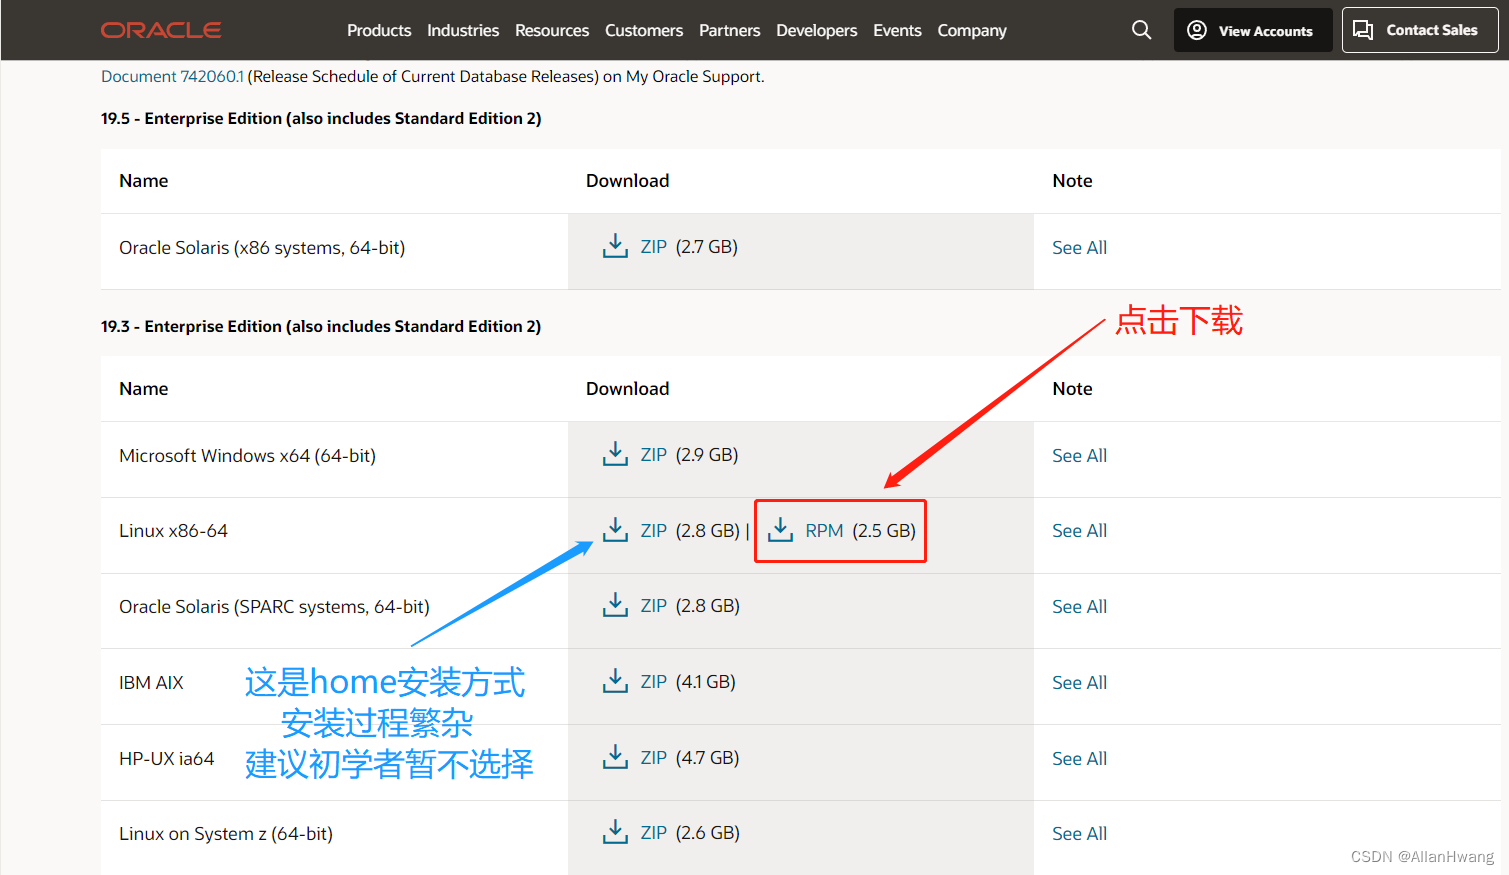Open the Customers menu
This screenshot has width=1509, height=875.
coord(644,30)
